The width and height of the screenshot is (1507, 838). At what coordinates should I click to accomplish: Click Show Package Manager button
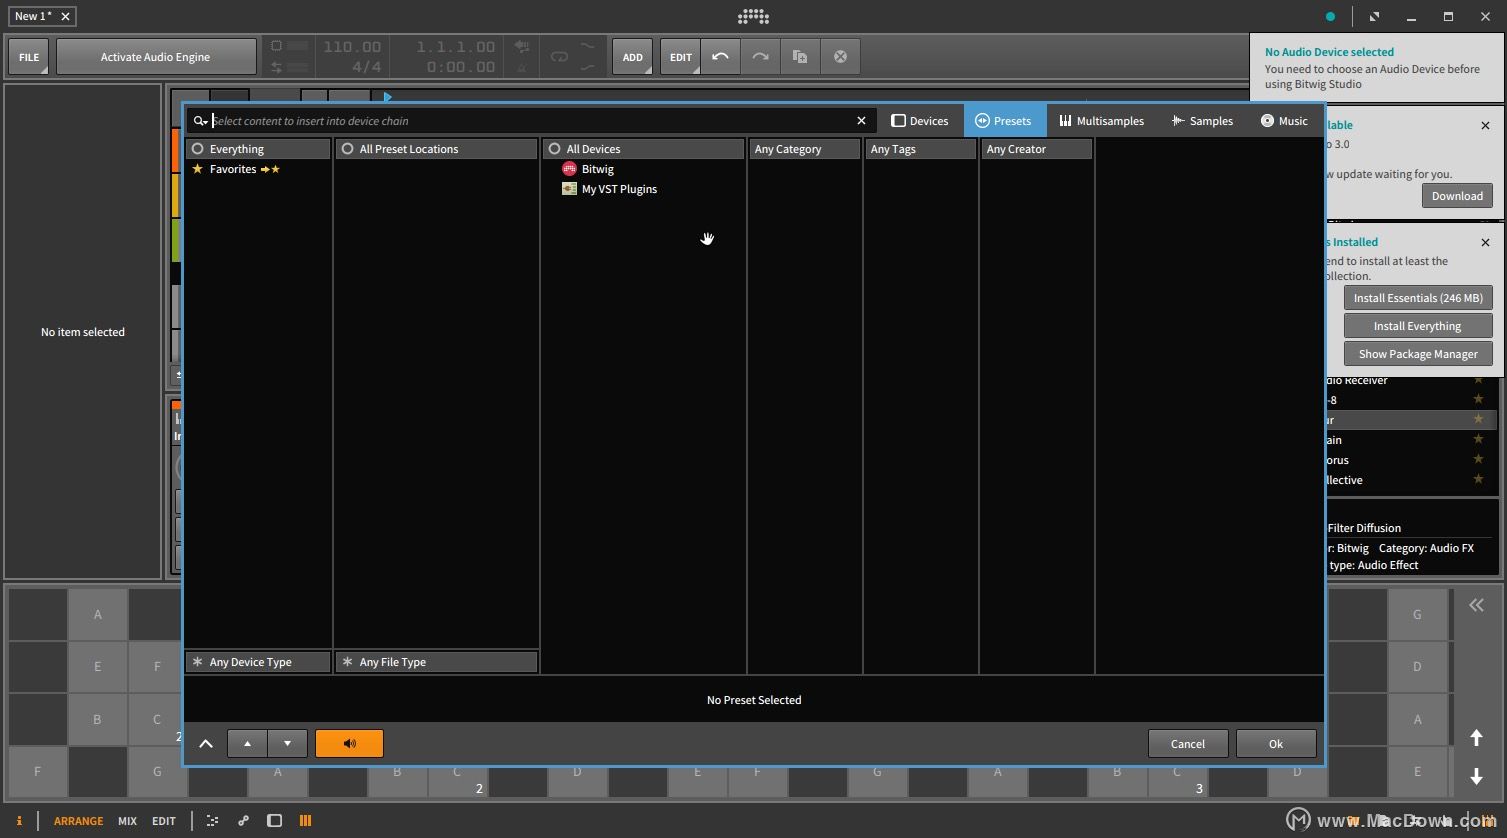tap(1418, 354)
